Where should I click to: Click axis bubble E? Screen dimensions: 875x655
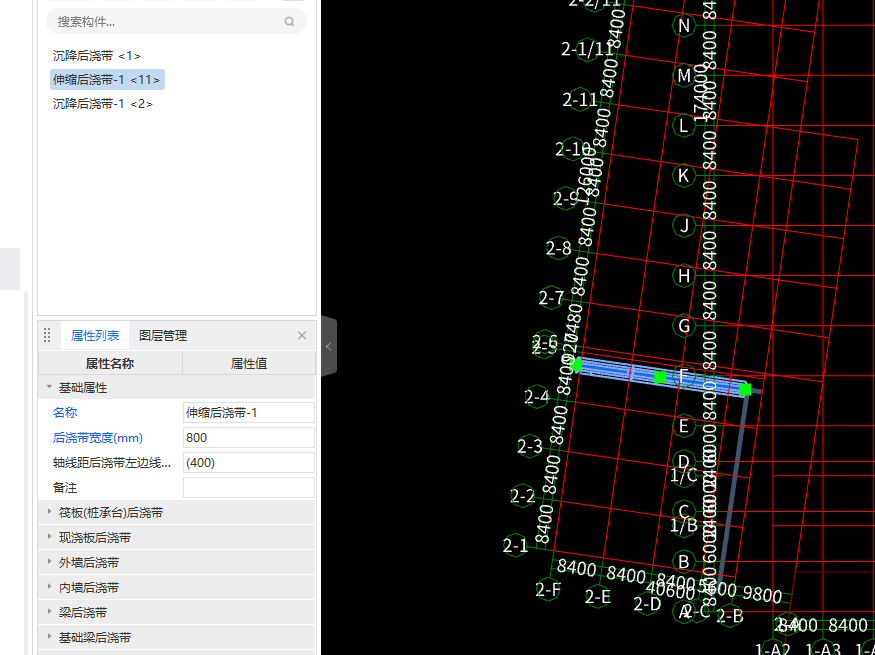point(684,426)
